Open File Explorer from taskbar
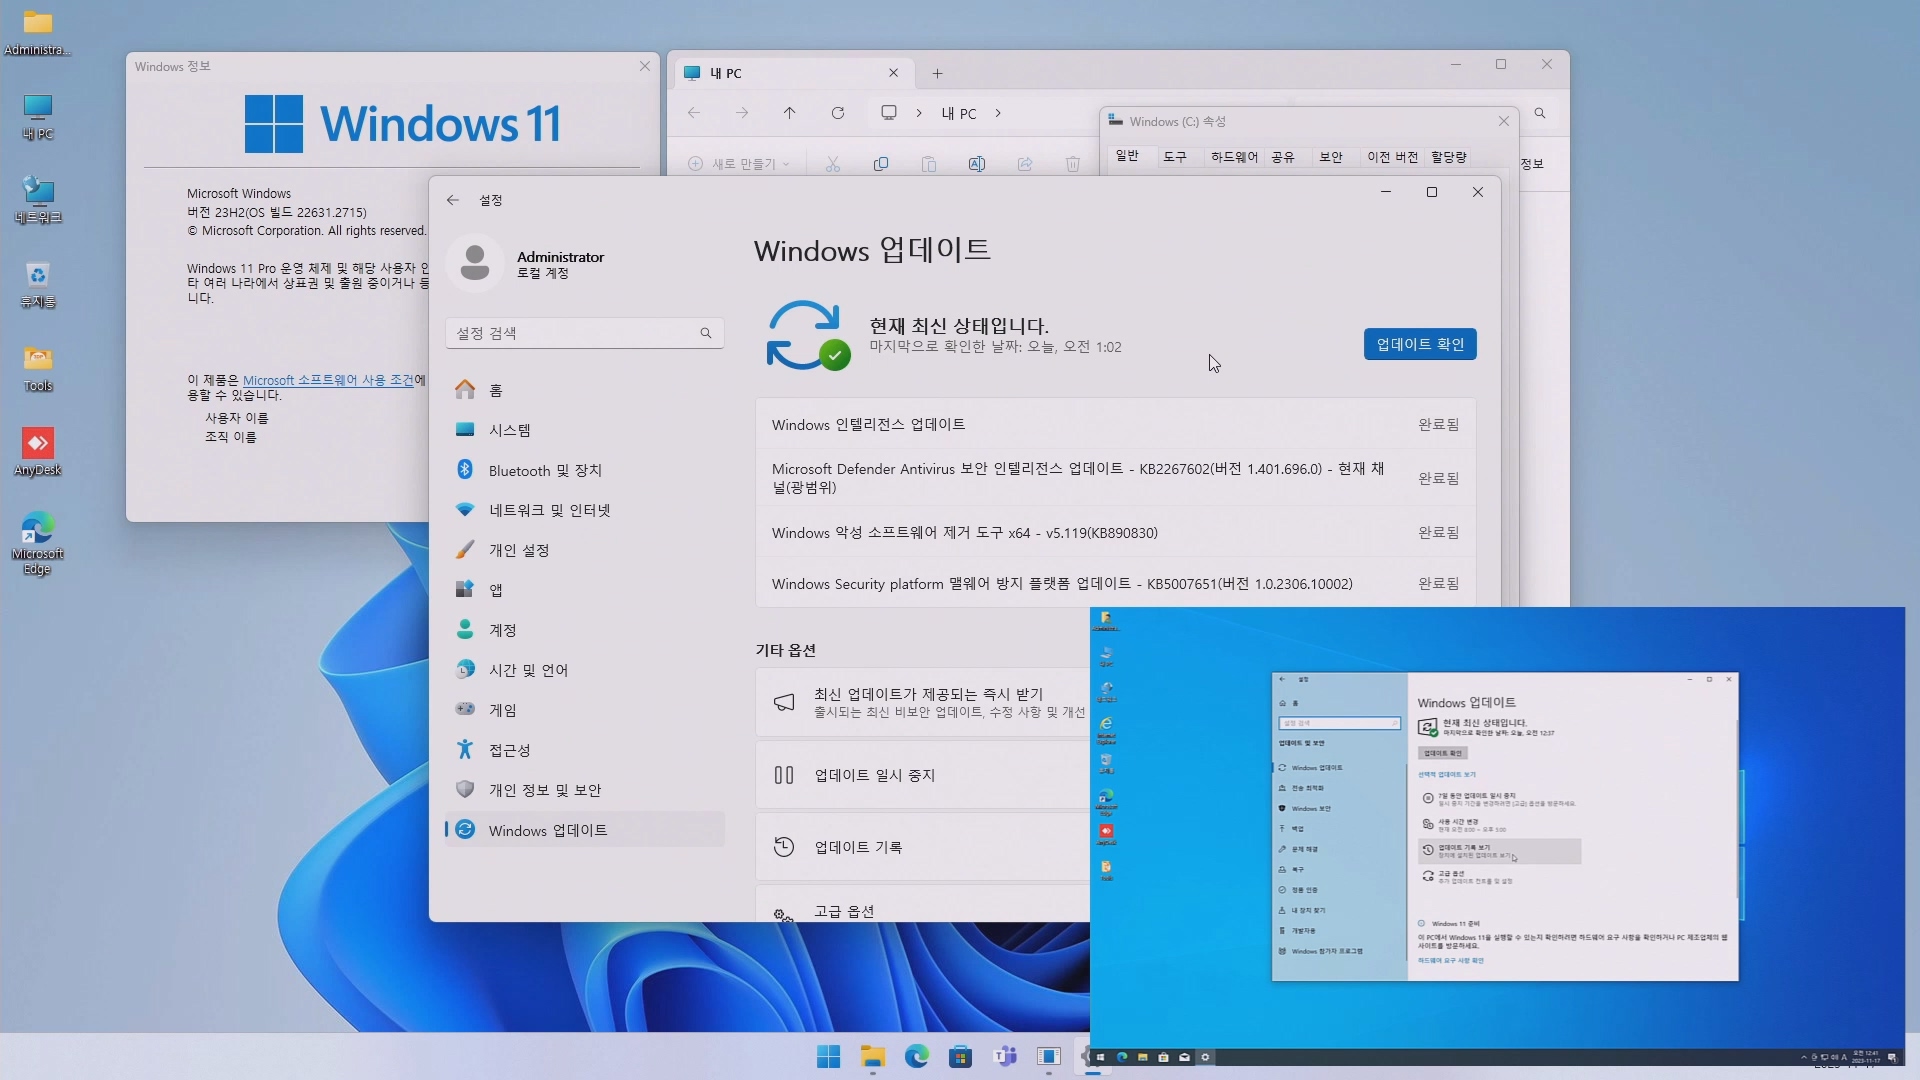 [x=873, y=1057]
